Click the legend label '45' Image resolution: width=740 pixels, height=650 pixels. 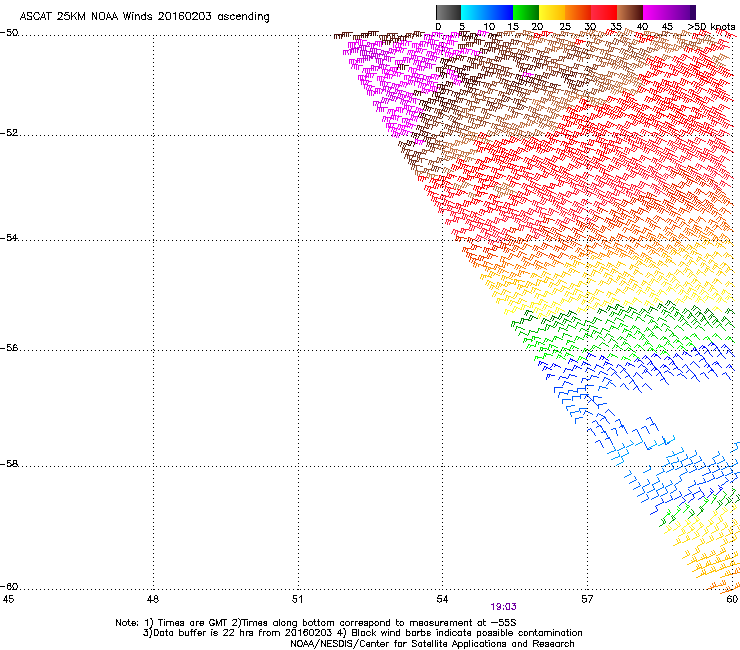pyautogui.click(x=667, y=27)
